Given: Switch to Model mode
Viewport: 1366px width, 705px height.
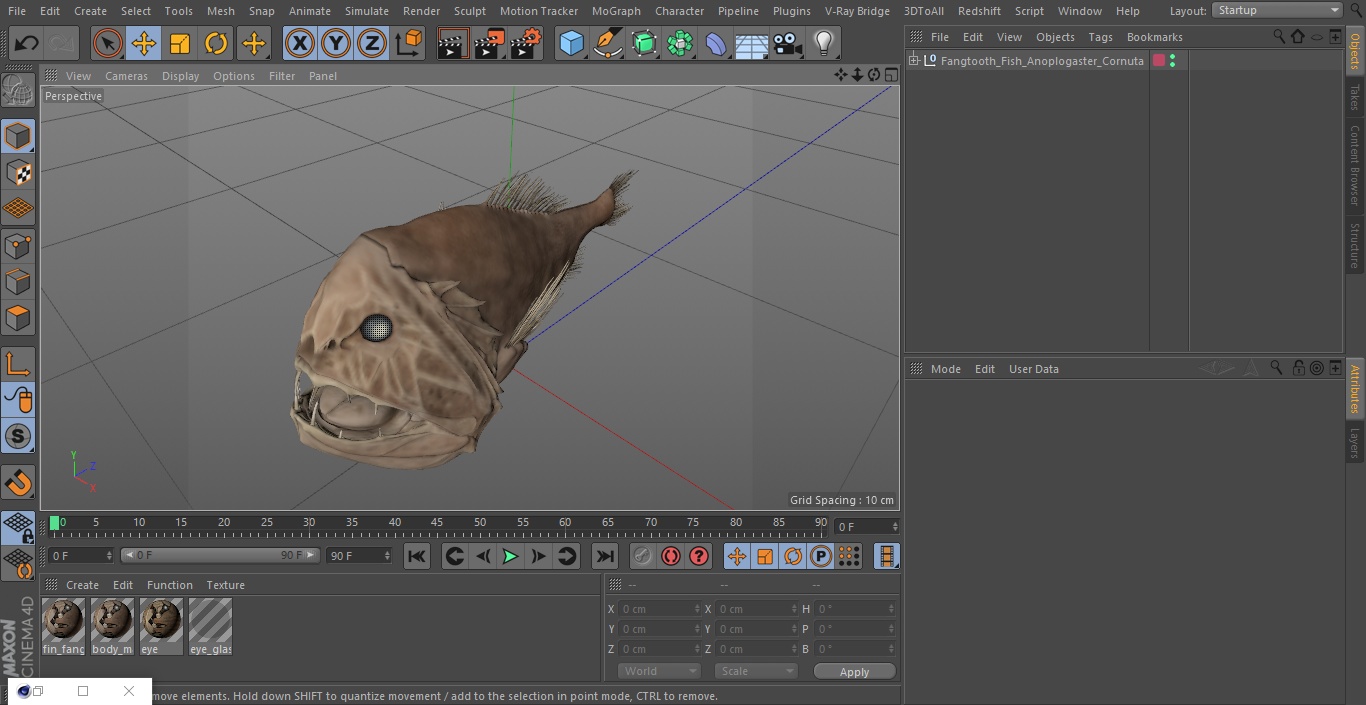Looking at the screenshot, I should coord(18,136).
